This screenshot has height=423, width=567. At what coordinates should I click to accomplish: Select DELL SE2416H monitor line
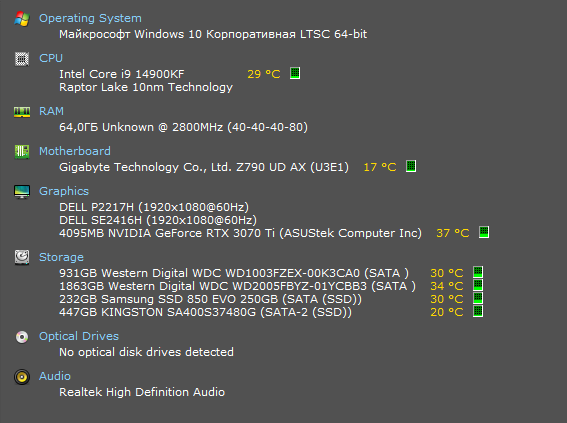[x=158, y=221]
